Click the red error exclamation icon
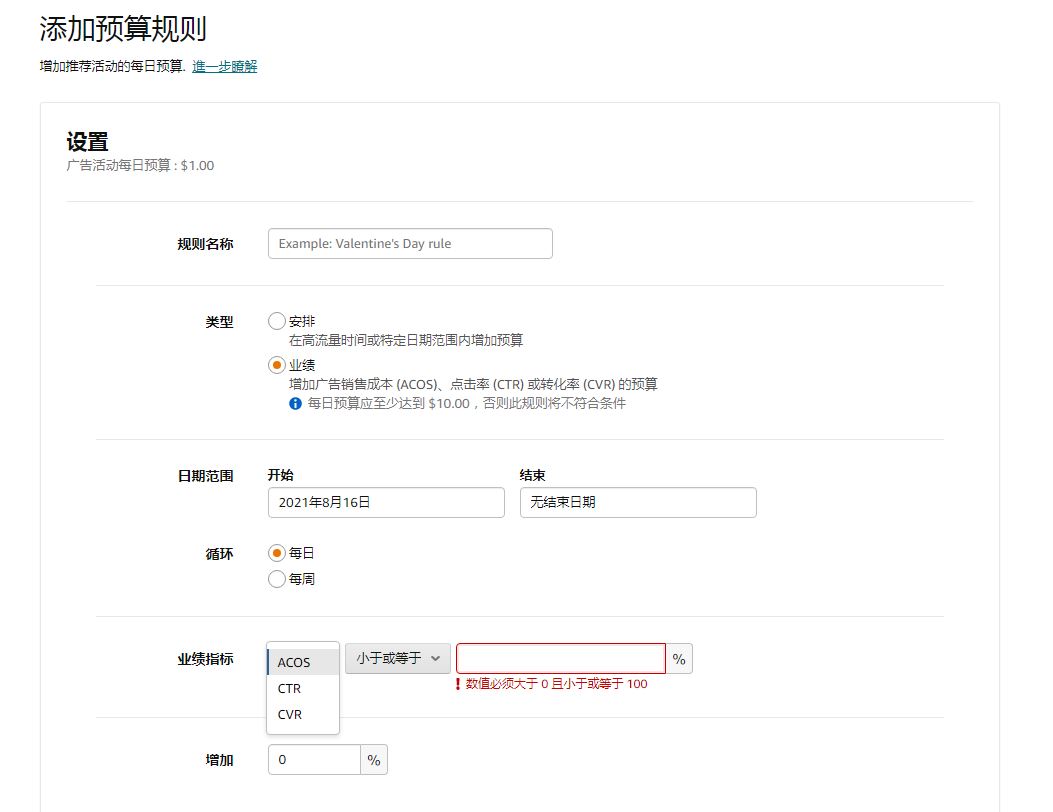 click(458, 684)
